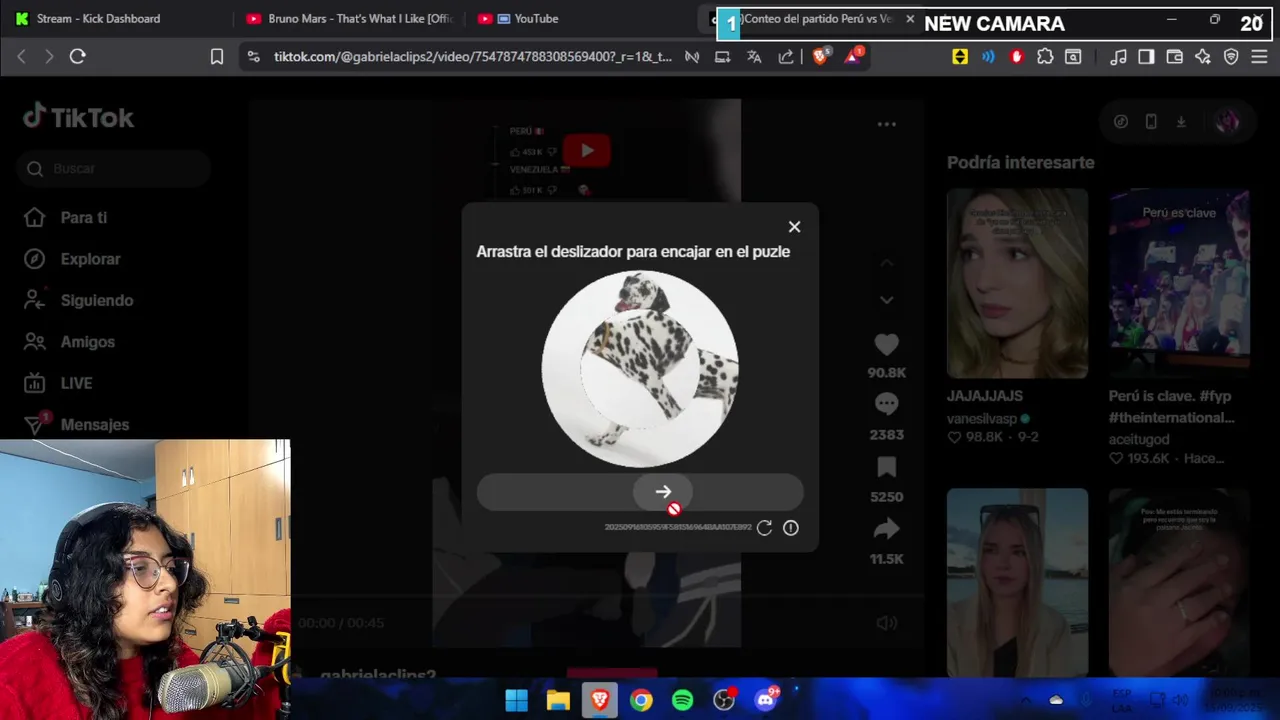Like the video with 90.8K hearts

tap(886, 345)
